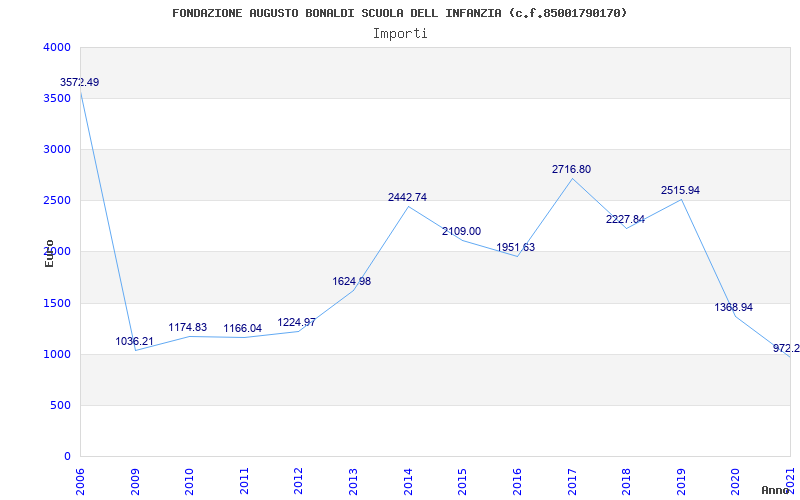The width and height of the screenshot is (800, 500).
Task: Select the 2009 x-axis year label
Action: (135, 482)
